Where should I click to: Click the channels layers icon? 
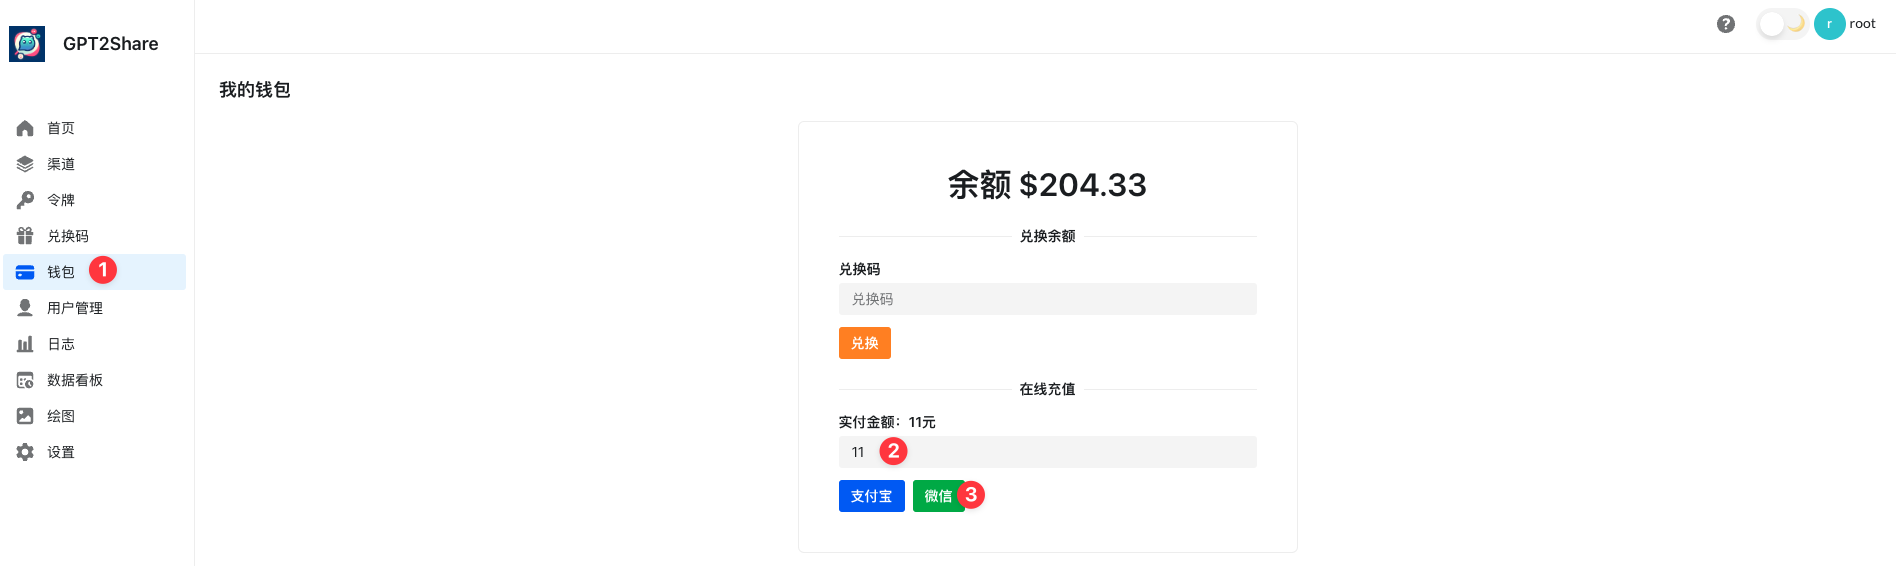25,164
